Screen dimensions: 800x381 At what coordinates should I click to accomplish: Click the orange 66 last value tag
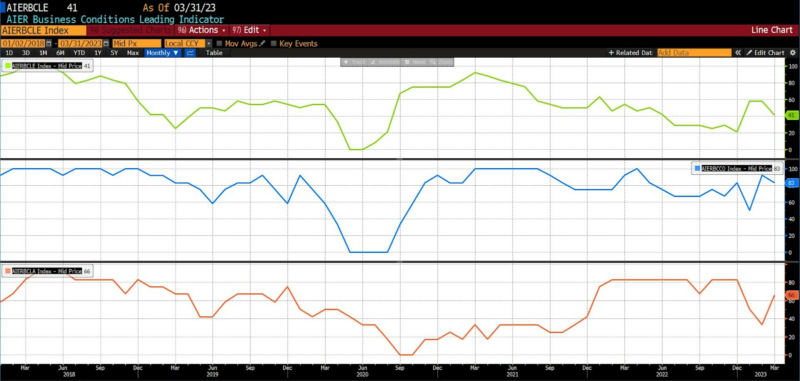click(x=791, y=295)
